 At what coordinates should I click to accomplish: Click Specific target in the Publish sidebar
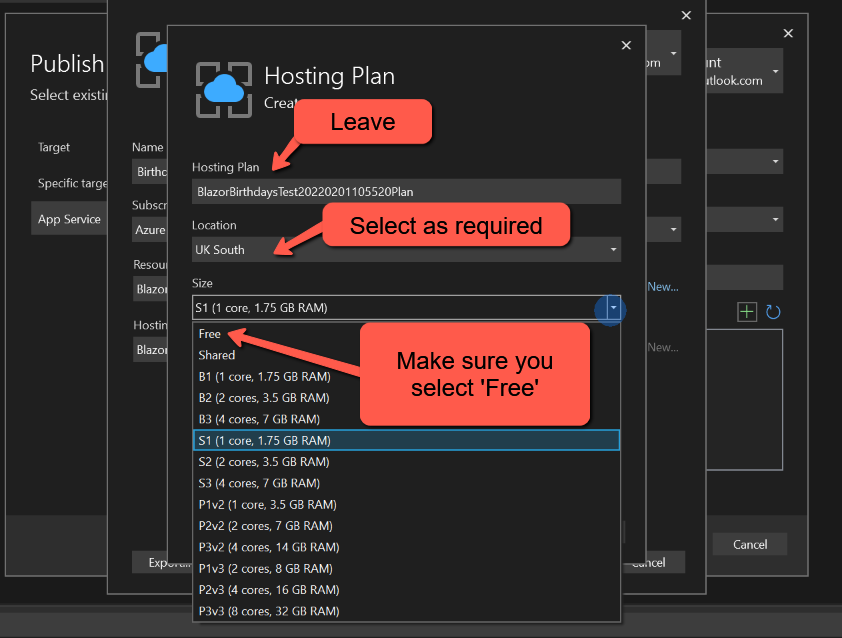72,183
